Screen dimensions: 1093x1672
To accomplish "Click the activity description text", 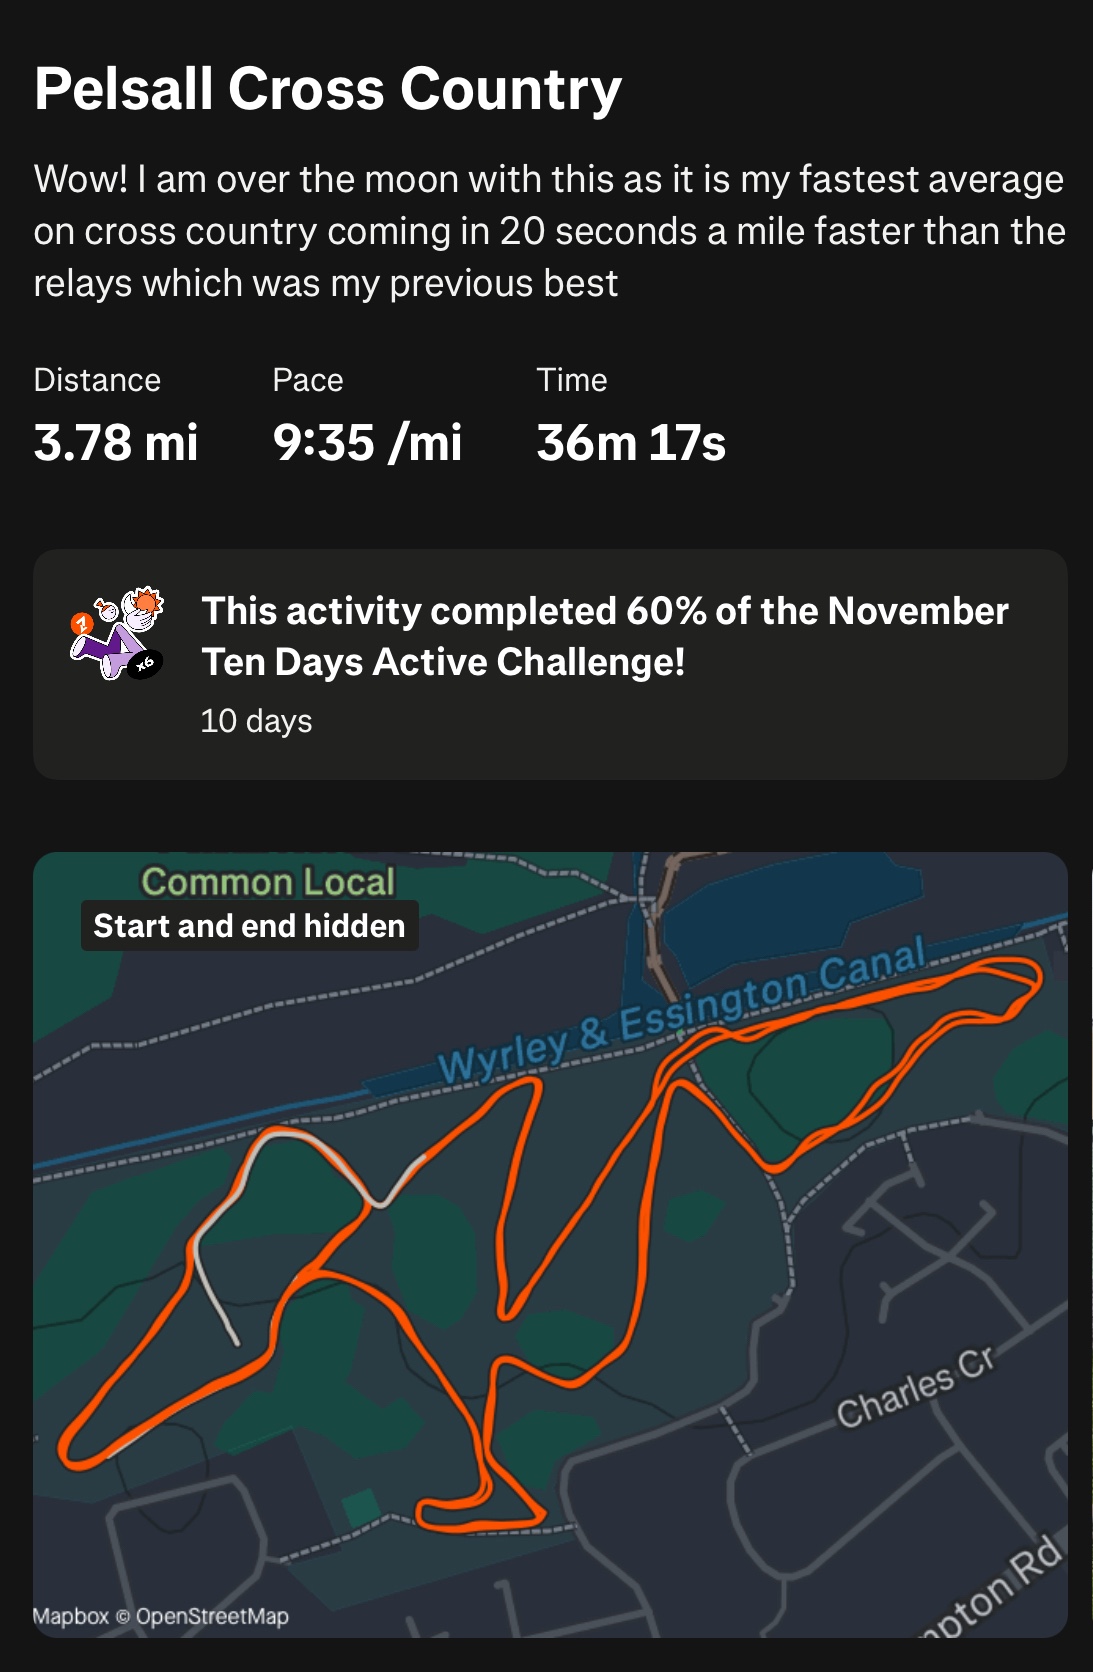I will (549, 231).
